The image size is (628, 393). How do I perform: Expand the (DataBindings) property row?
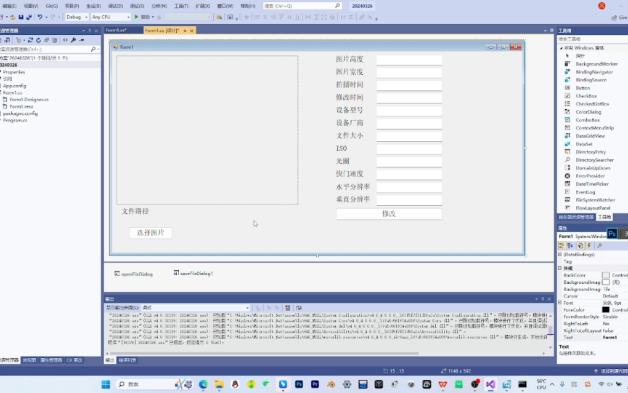point(560,254)
